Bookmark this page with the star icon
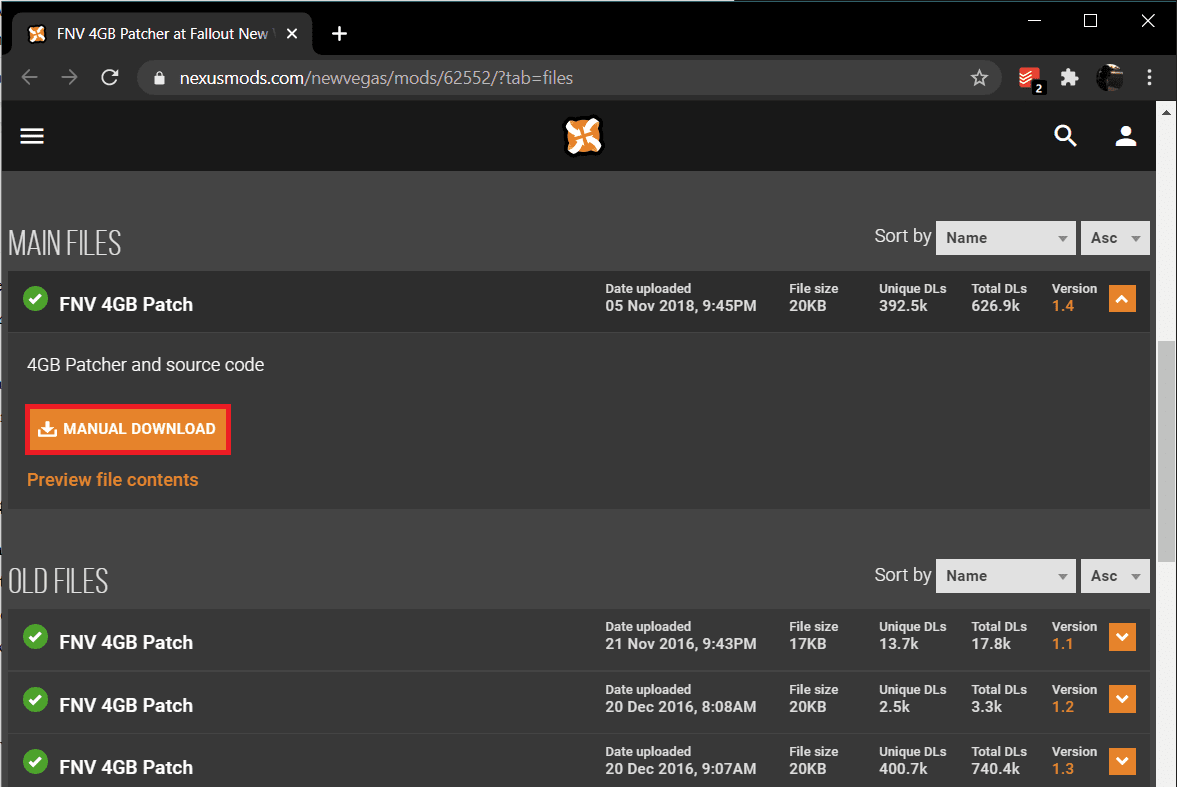Image resolution: width=1177 pixels, height=787 pixels. (979, 78)
